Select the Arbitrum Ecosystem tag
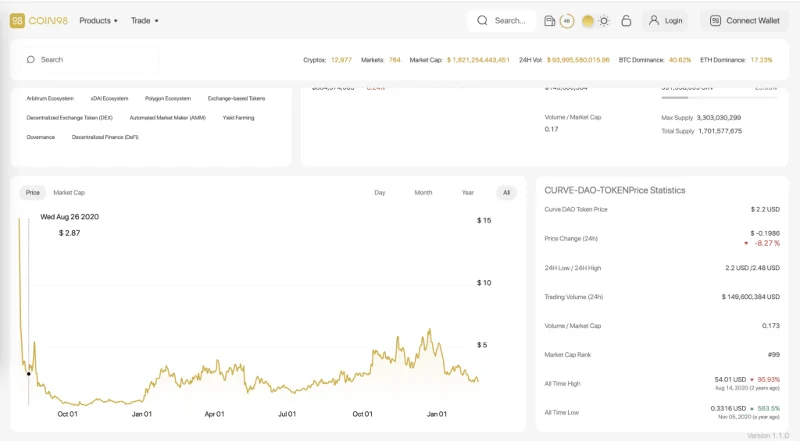This screenshot has height=441, width=800. click(50, 99)
